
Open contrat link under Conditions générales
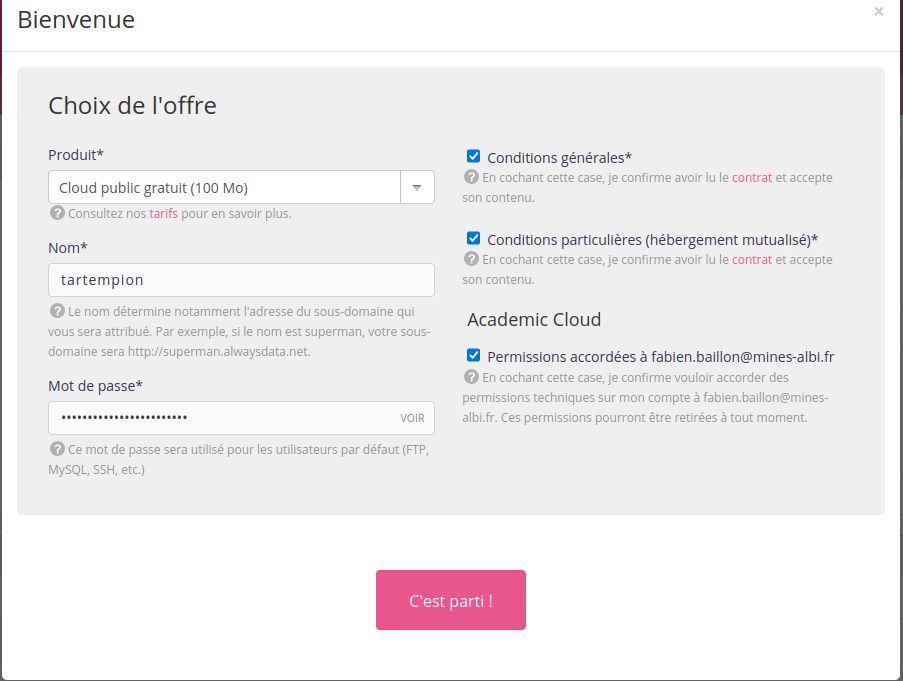752,177
